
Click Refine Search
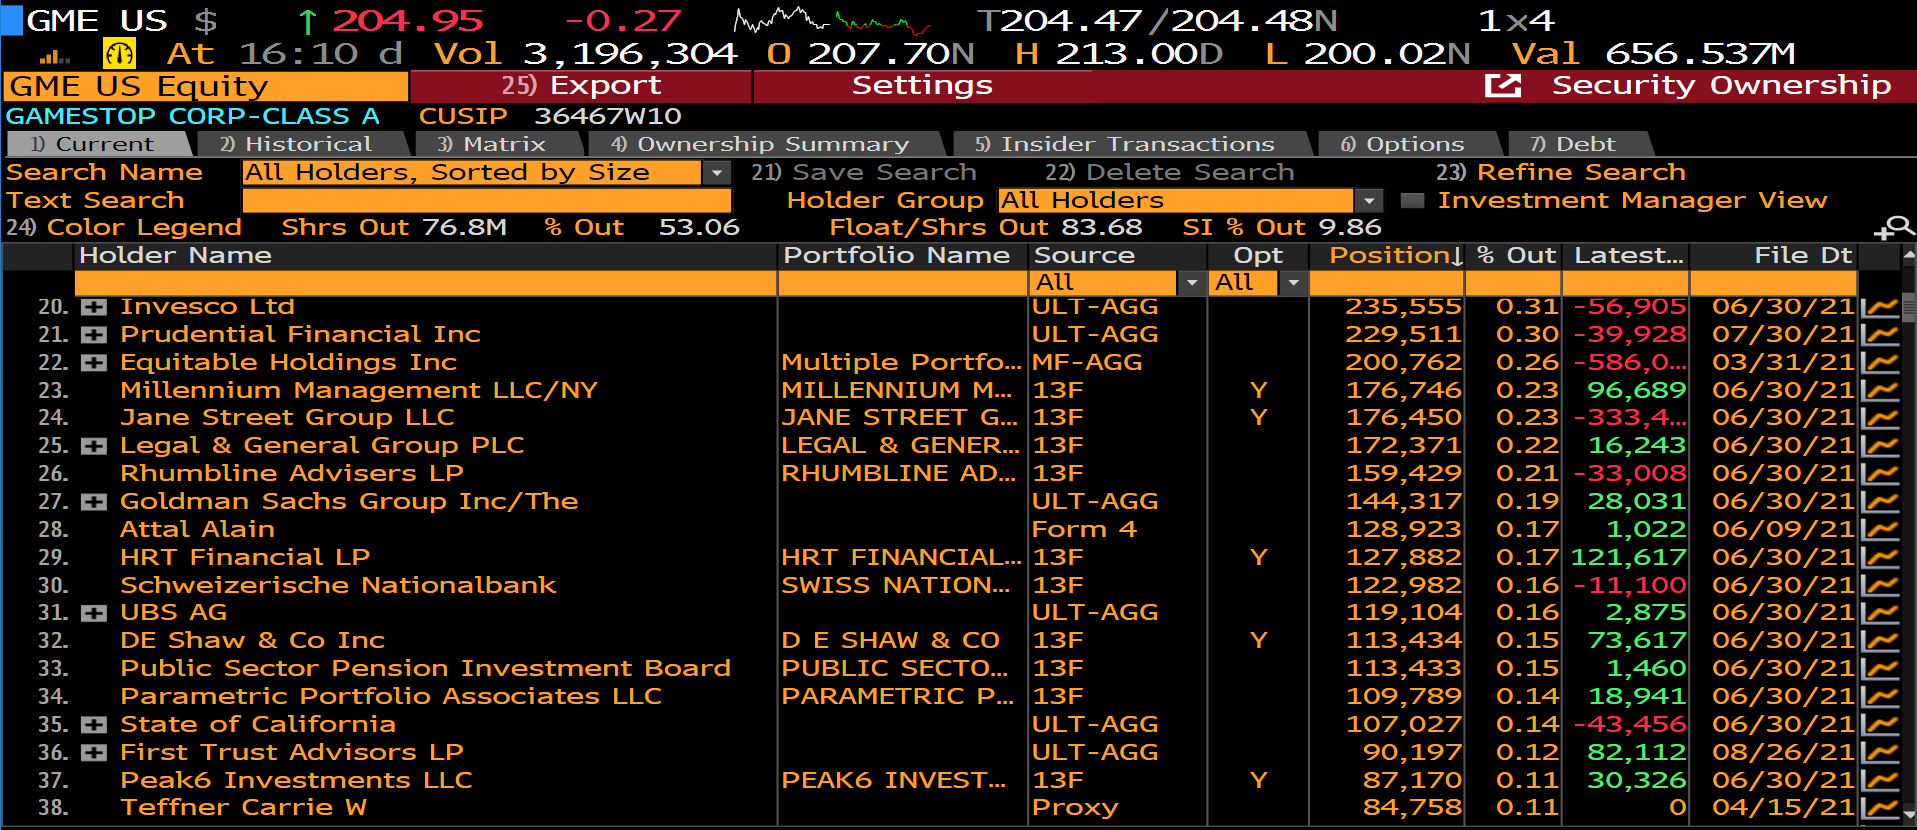coord(1560,173)
